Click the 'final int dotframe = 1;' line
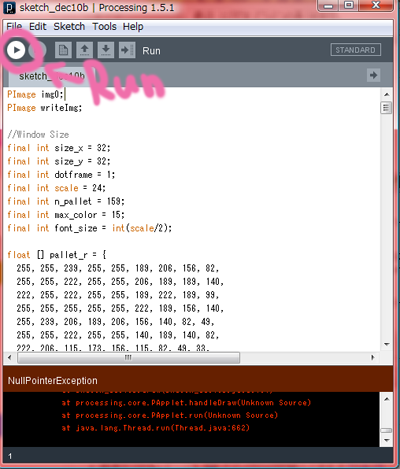The image size is (400, 469). click(x=61, y=175)
